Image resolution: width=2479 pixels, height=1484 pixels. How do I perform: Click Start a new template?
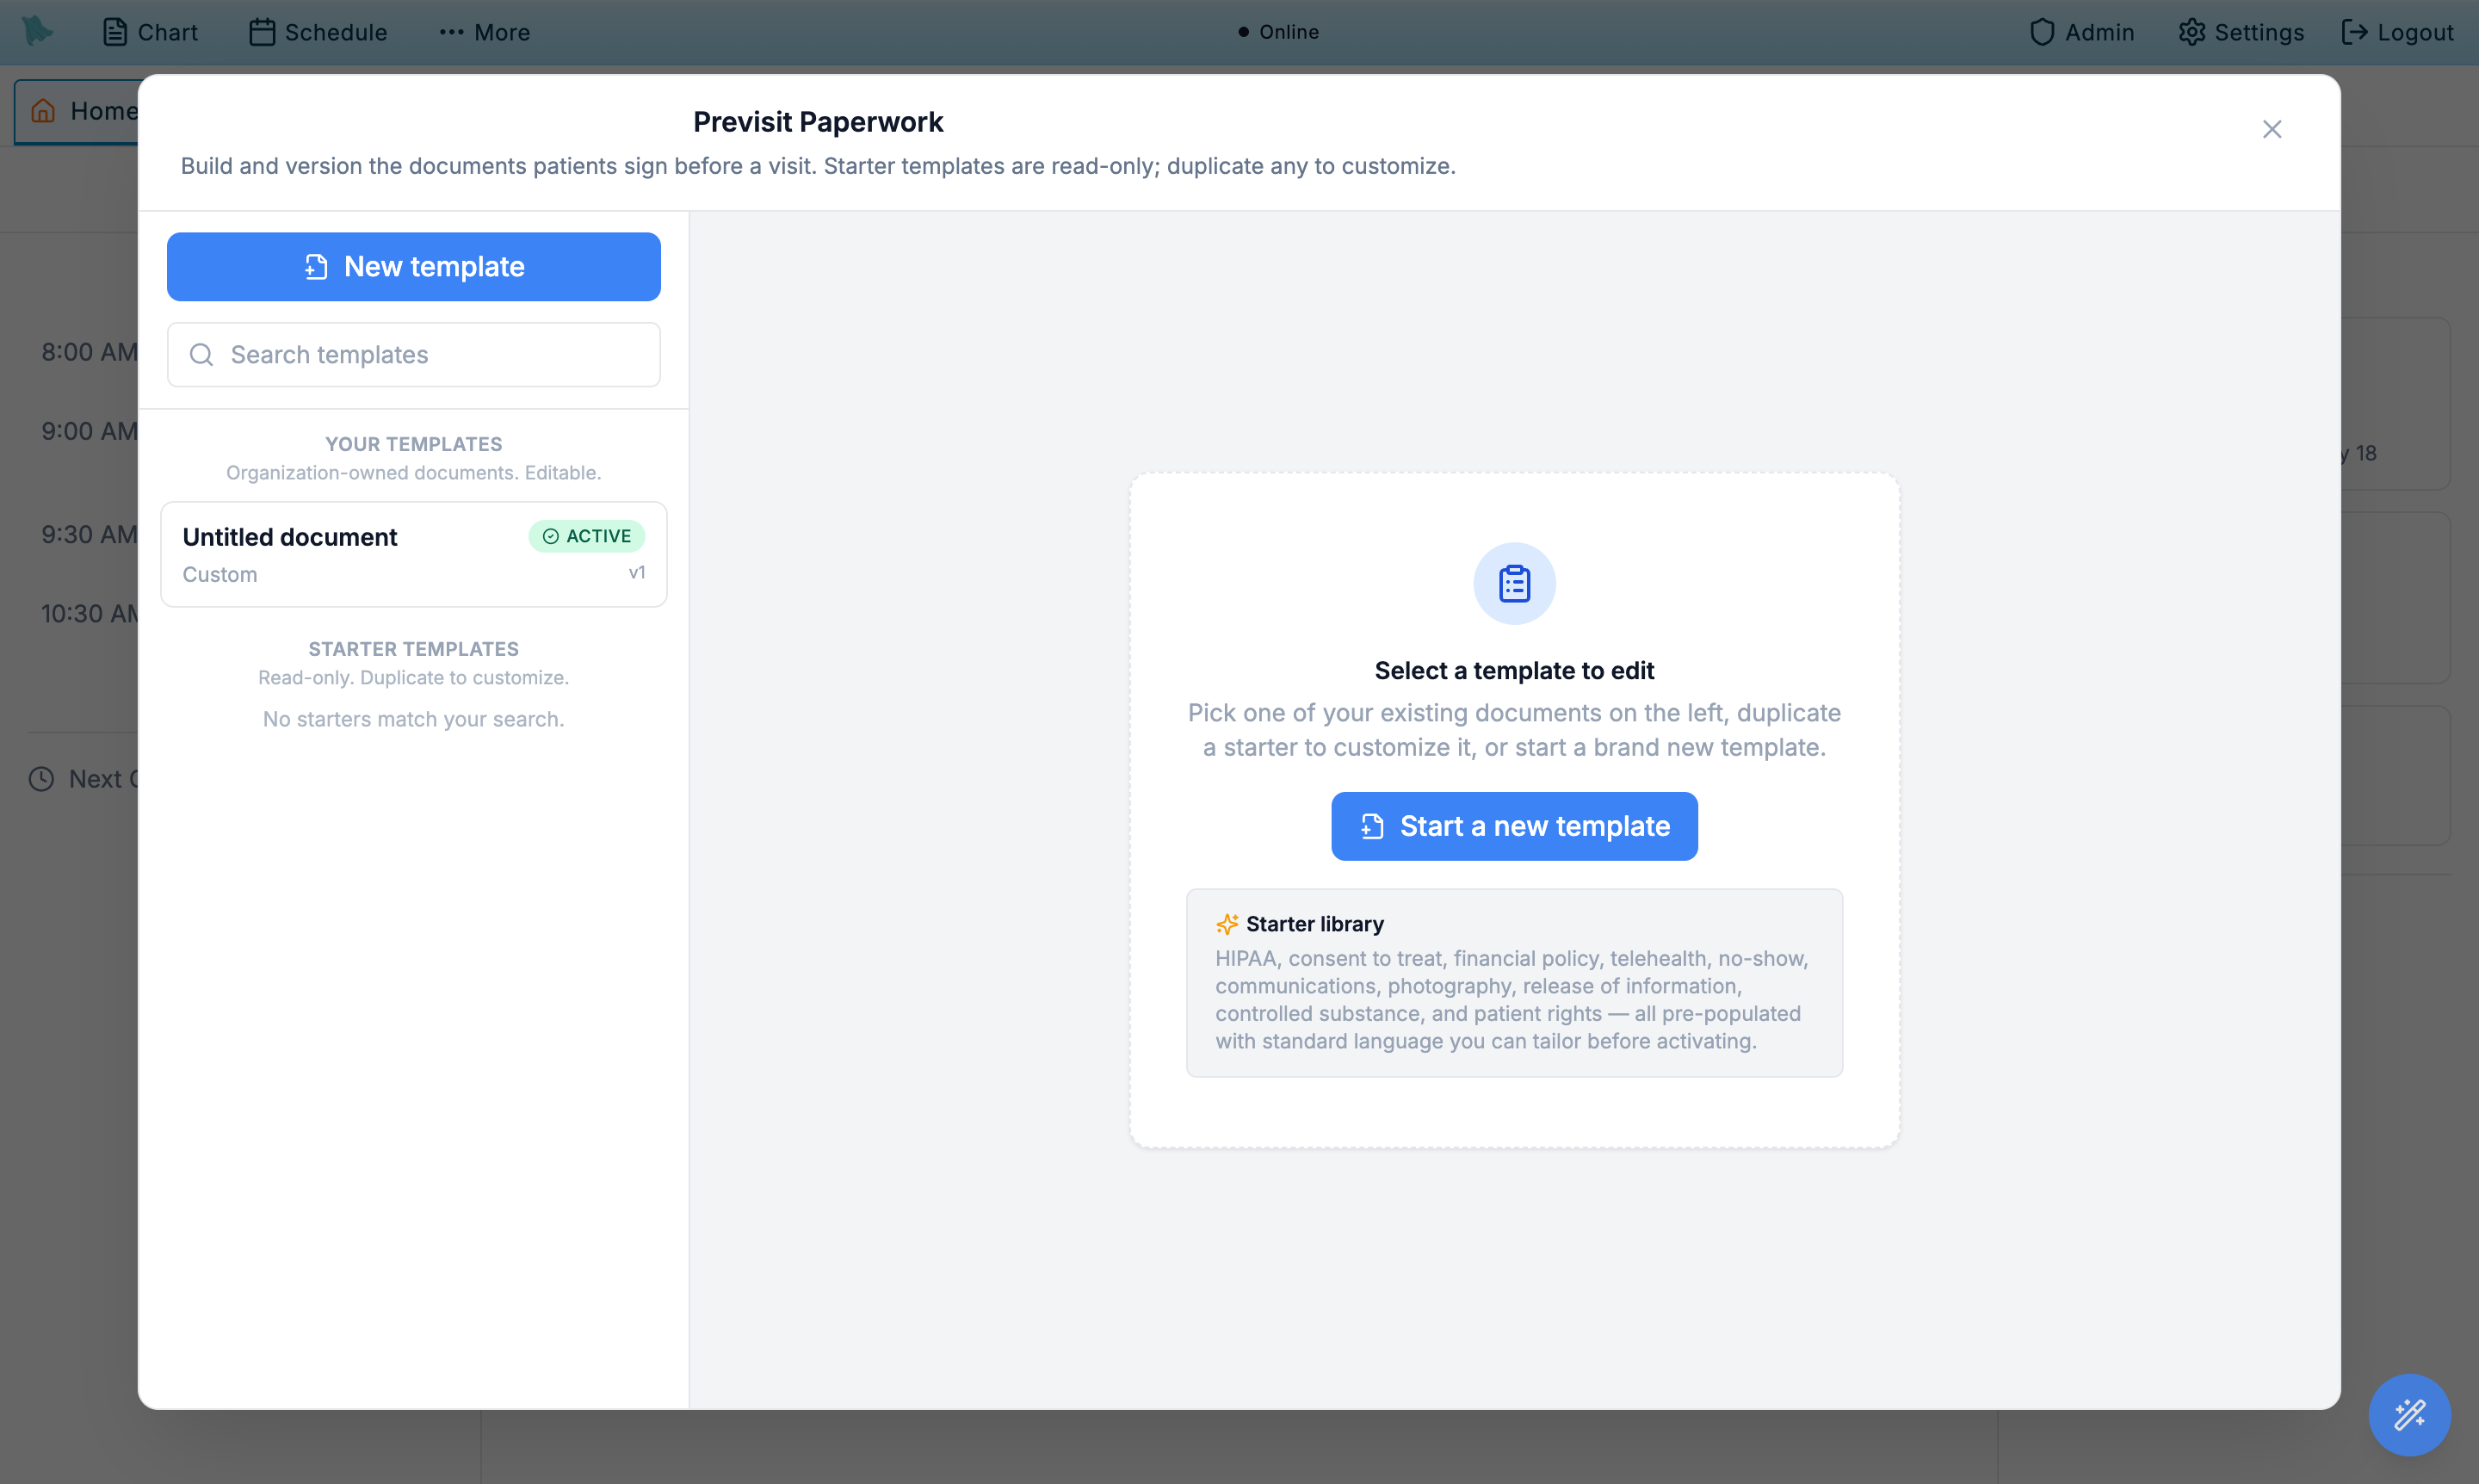click(x=1514, y=826)
